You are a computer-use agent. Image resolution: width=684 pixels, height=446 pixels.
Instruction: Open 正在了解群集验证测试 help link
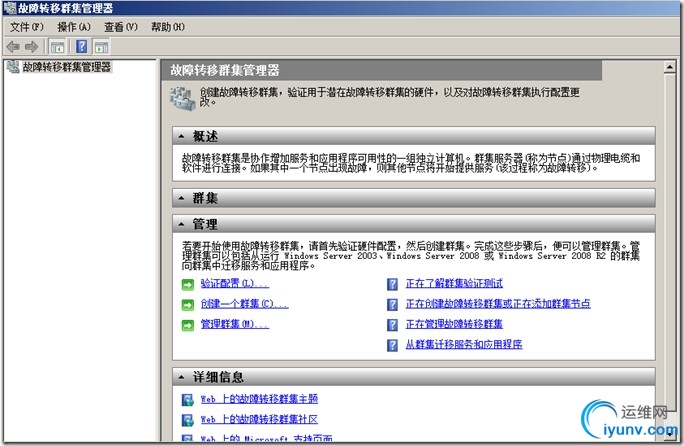click(x=454, y=284)
